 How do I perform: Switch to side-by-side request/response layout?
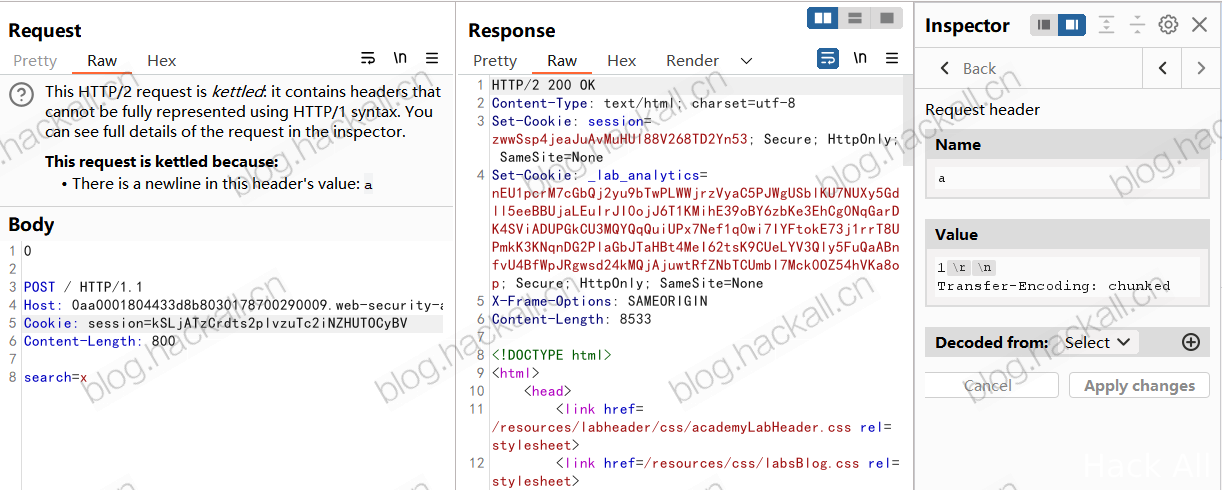coord(823,18)
